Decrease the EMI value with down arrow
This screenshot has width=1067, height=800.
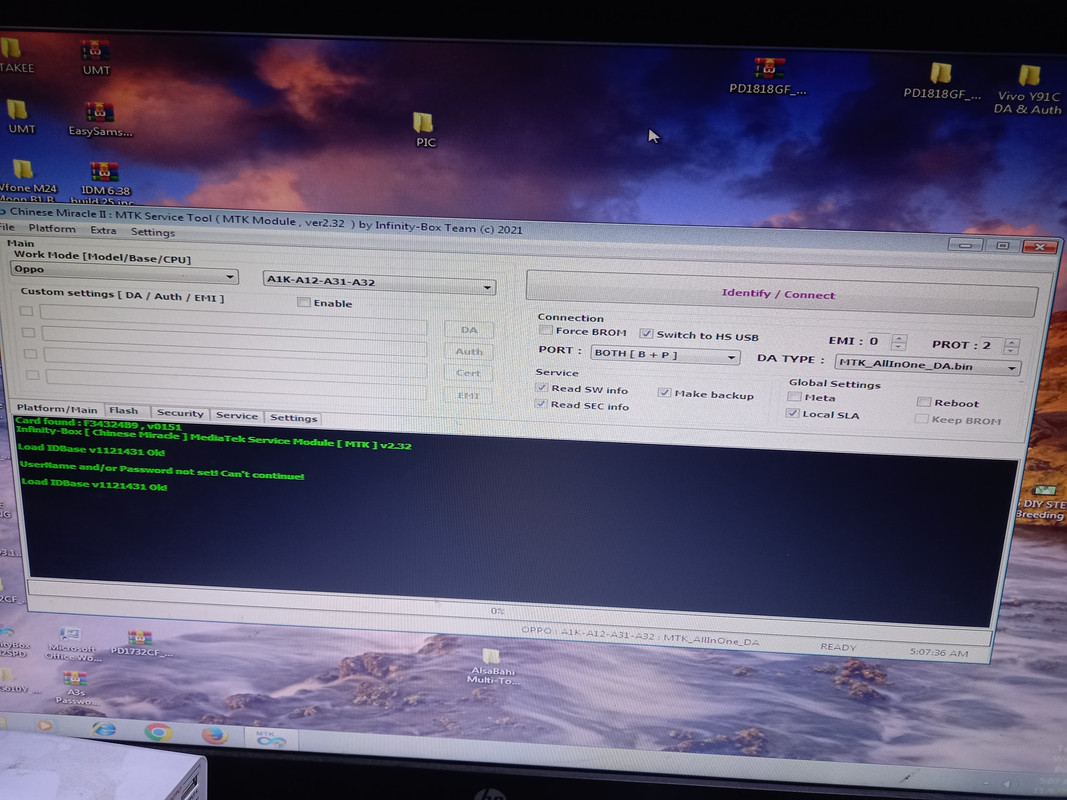[x=898, y=346]
